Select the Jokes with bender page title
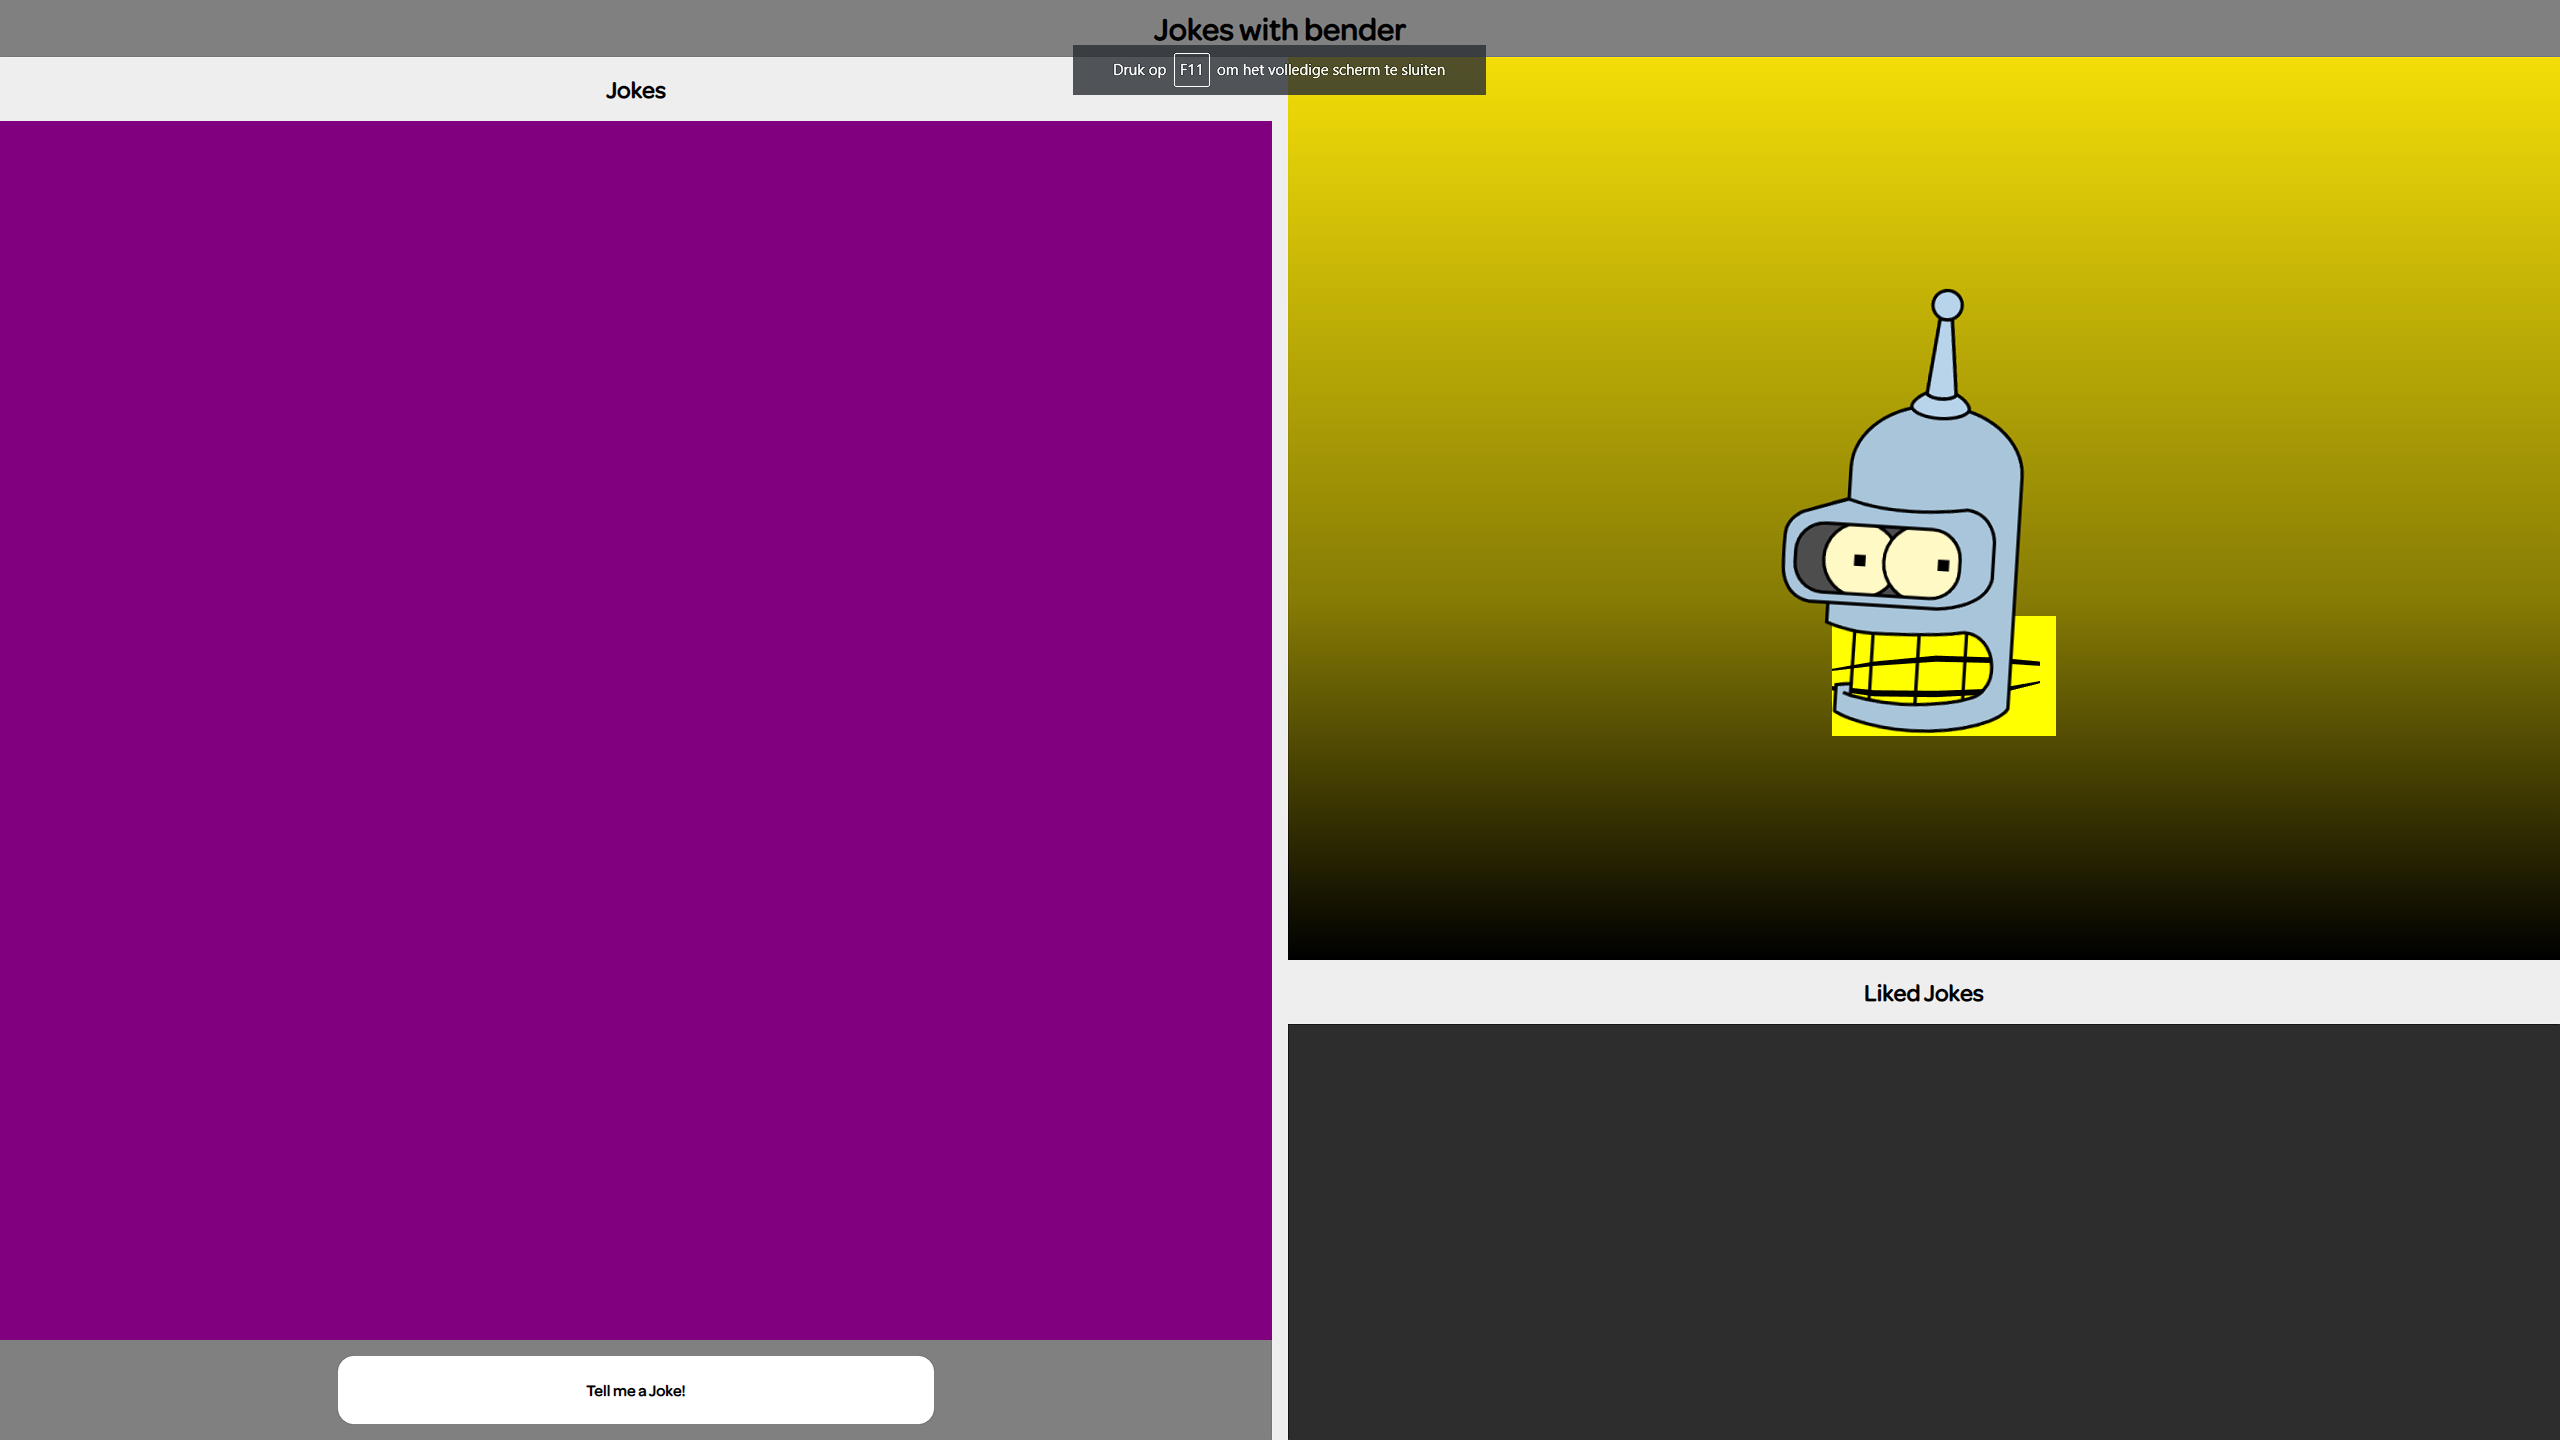The height and width of the screenshot is (1440, 2560). click(1279, 30)
